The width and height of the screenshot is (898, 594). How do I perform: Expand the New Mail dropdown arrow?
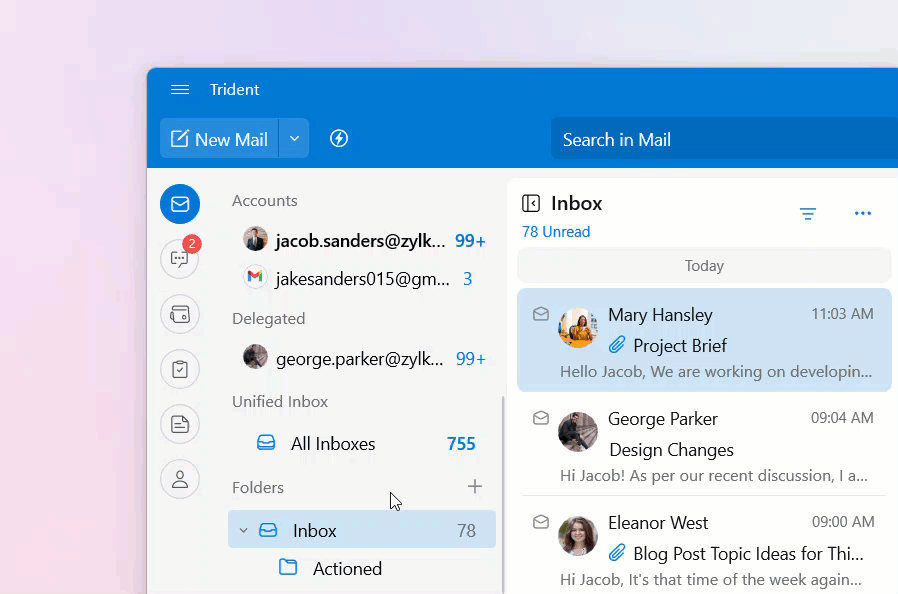294,139
